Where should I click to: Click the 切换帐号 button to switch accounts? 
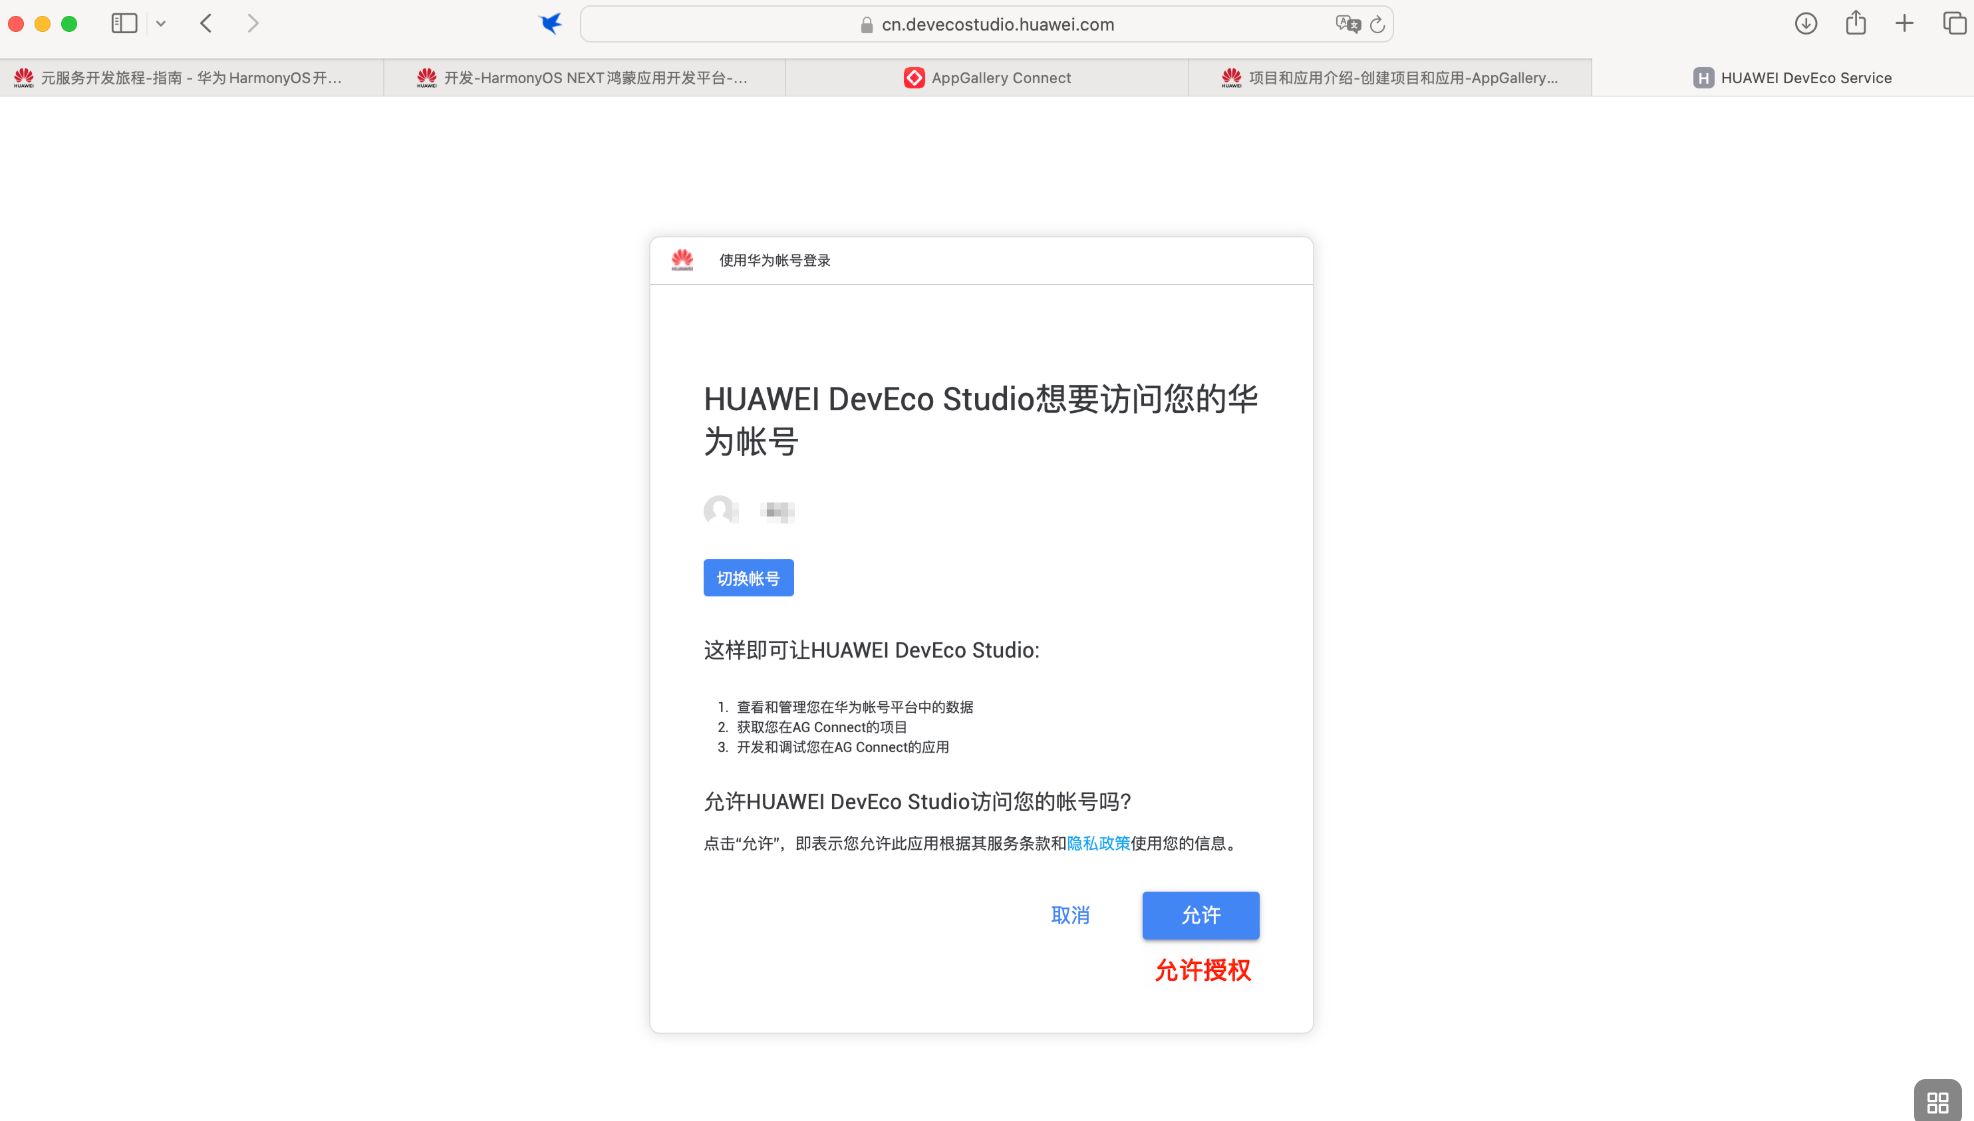[748, 577]
